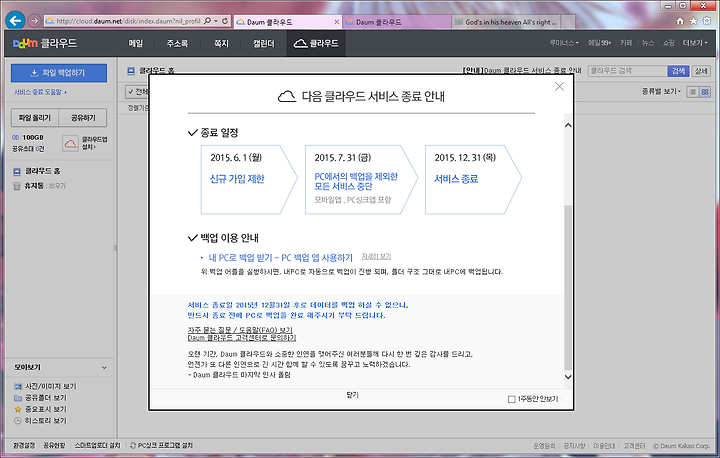Click the scroll-down arrow in the dialog
This screenshot has height=458, width=720.
[568, 377]
